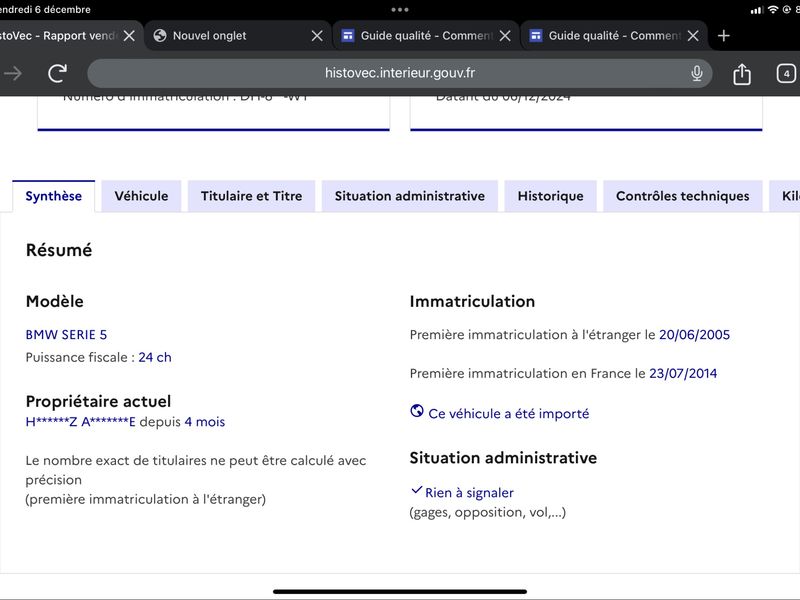Click the Rien à signaler status text
800x600 pixels.
pos(469,493)
